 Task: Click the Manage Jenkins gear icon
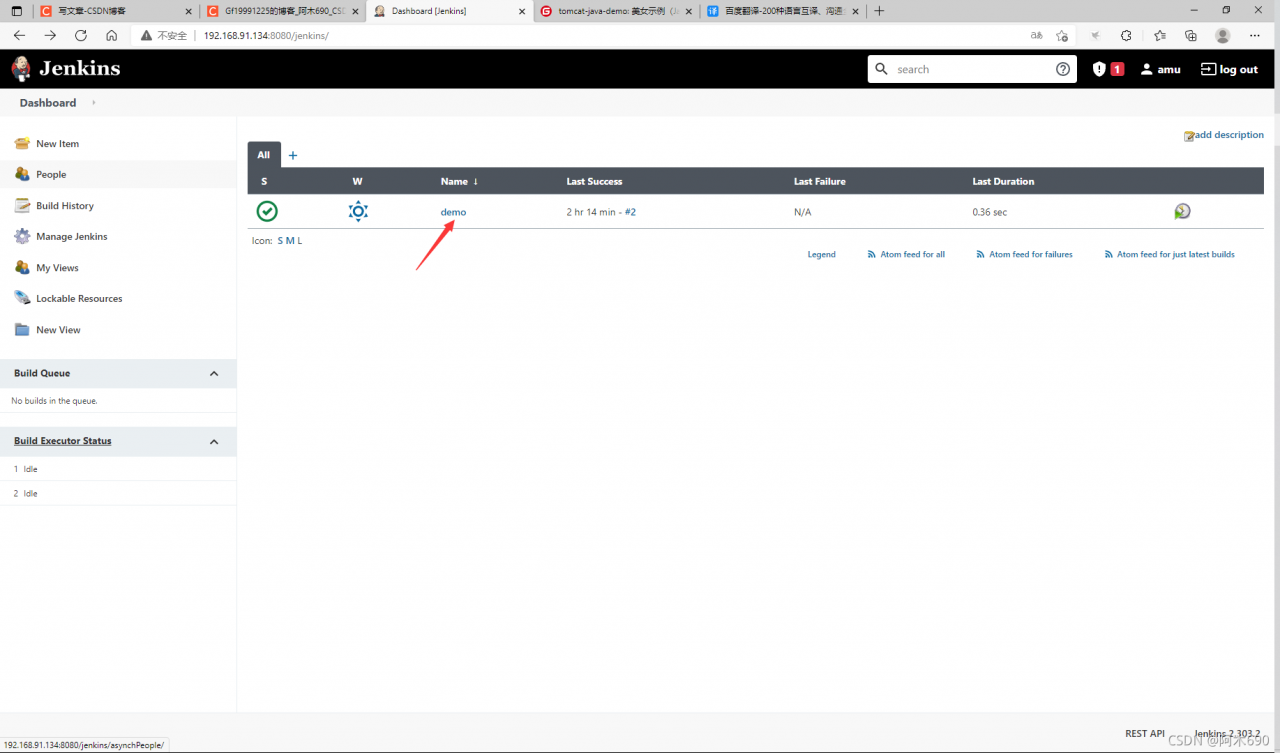22,237
